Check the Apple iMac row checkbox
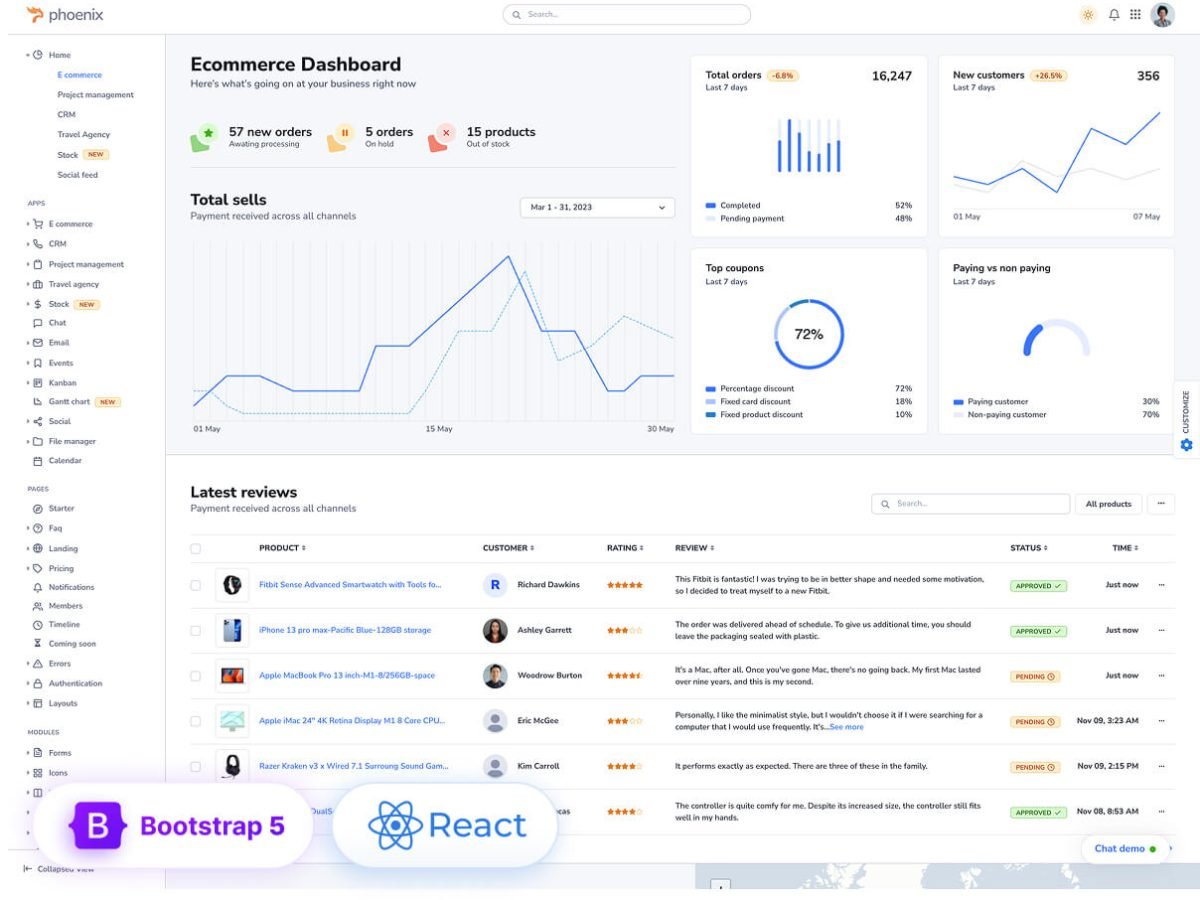The height and width of the screenshot is (900, 1200). click(195, 721)
